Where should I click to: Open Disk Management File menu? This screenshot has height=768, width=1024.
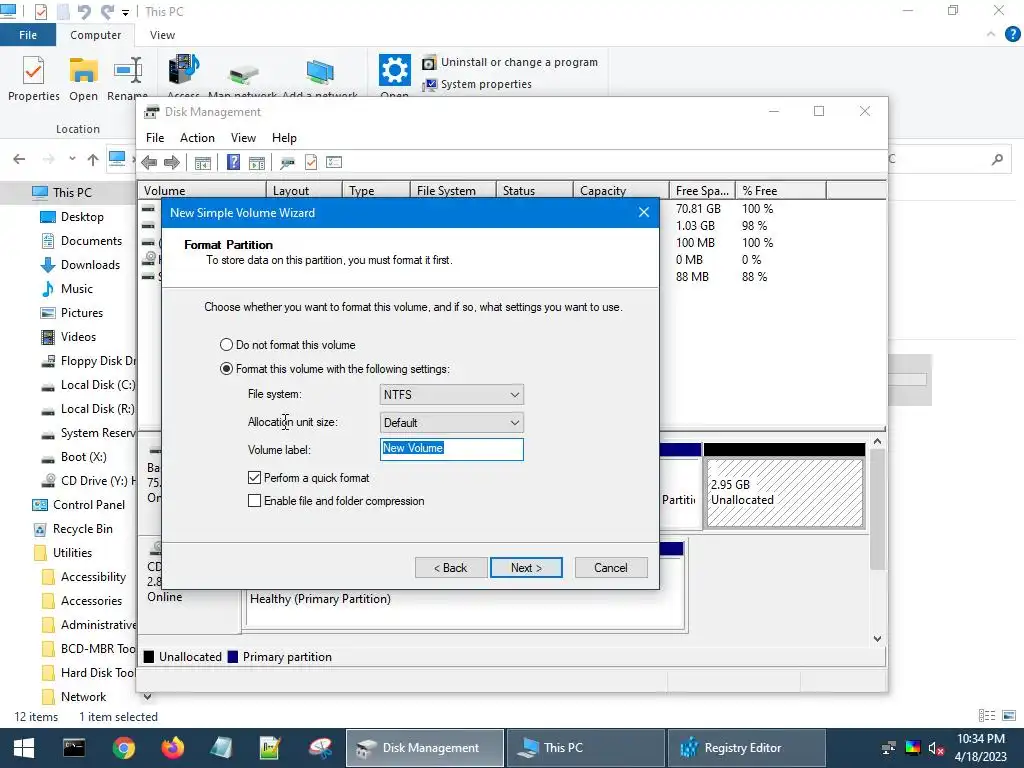[x=155, y=138]
